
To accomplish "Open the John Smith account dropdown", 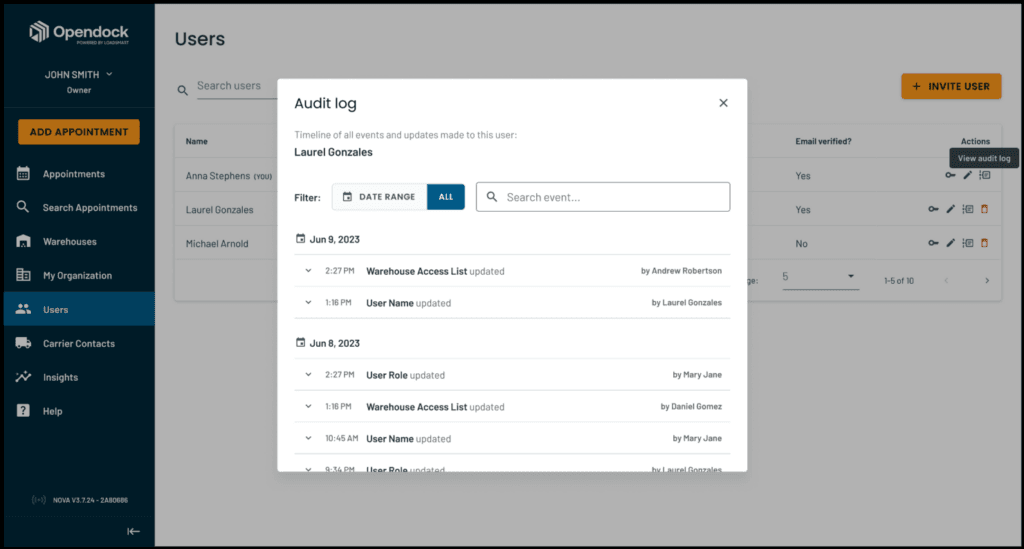I will click(78, 74).
